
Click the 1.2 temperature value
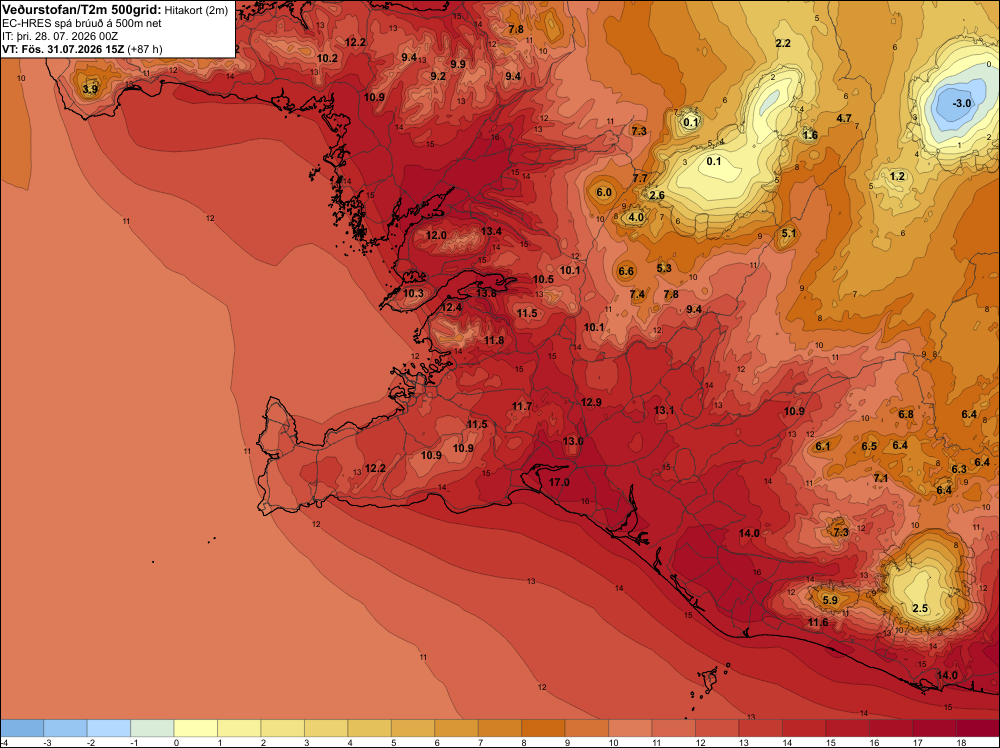pos(897,177)
